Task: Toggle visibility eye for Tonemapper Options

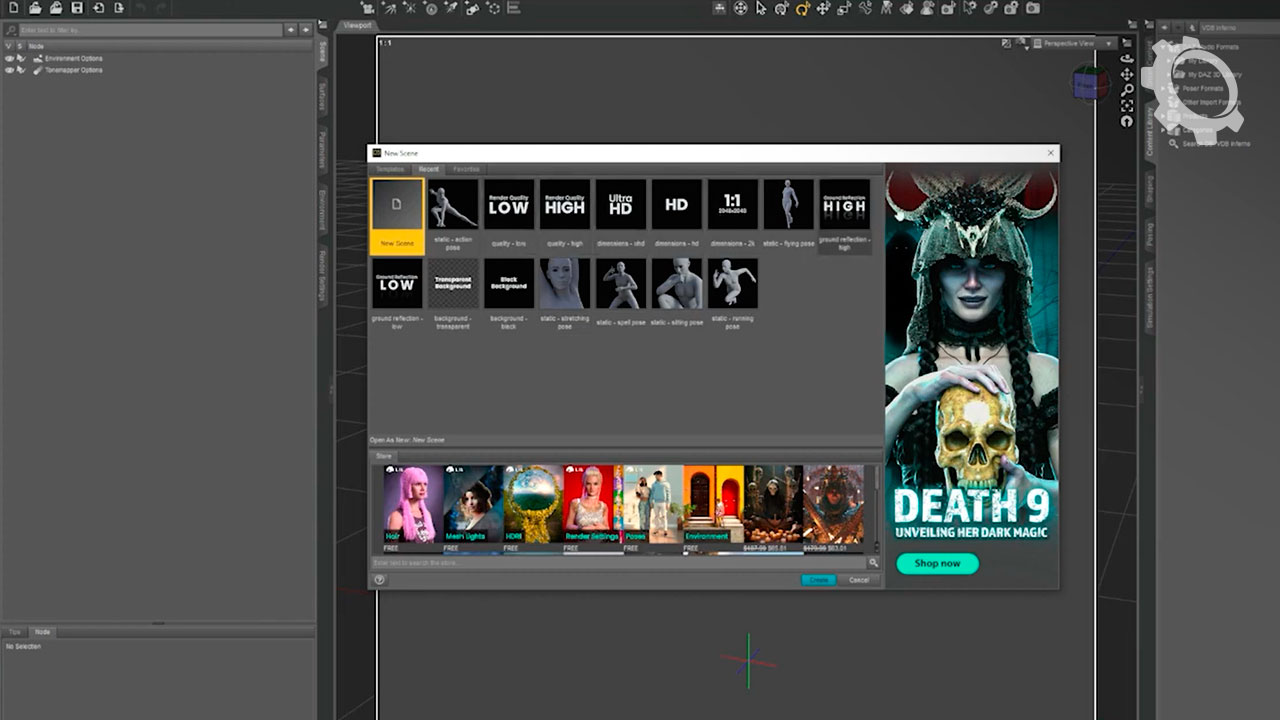Action: (9, 70)
